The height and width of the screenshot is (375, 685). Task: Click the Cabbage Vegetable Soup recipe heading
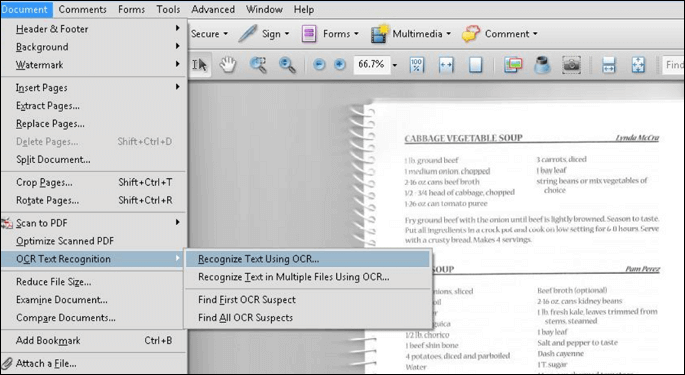(x=464, y=138)
